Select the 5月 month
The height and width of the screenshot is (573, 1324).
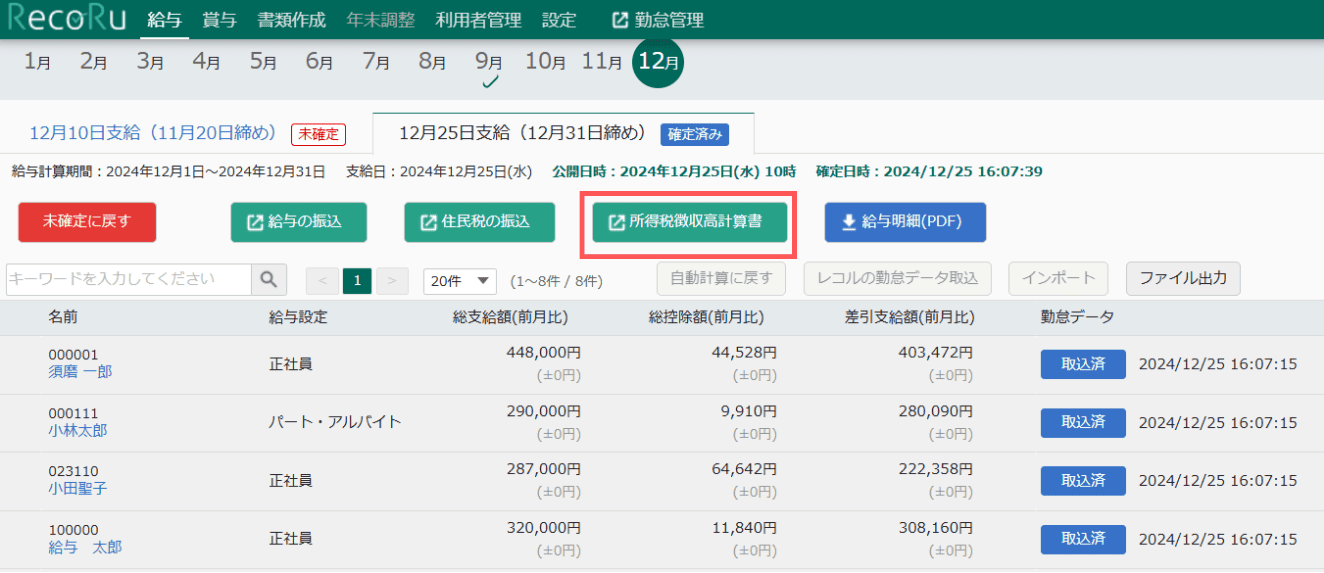point(263,62)
